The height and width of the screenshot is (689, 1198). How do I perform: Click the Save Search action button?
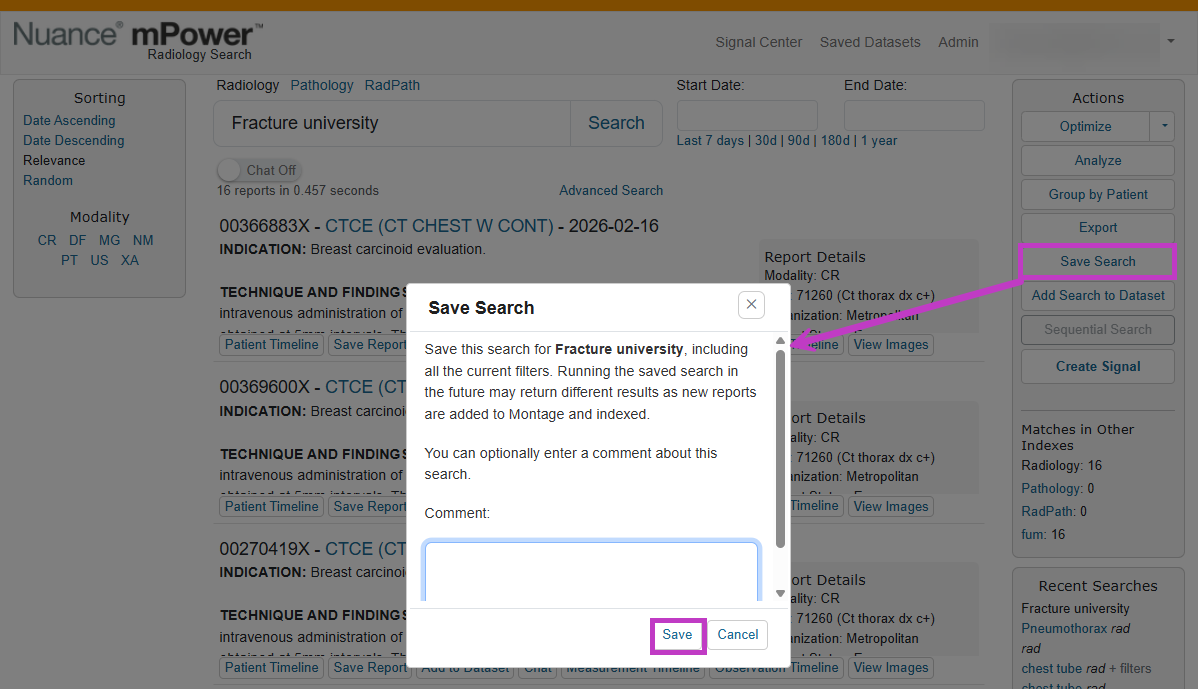pos(1098,261)
